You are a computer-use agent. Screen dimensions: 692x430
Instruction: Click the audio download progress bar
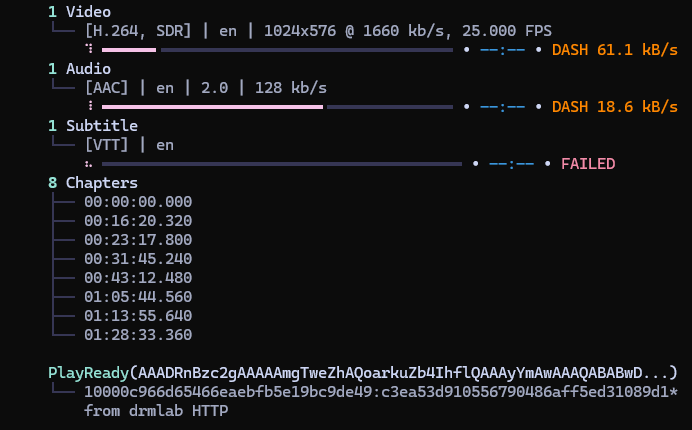point(277,107)
